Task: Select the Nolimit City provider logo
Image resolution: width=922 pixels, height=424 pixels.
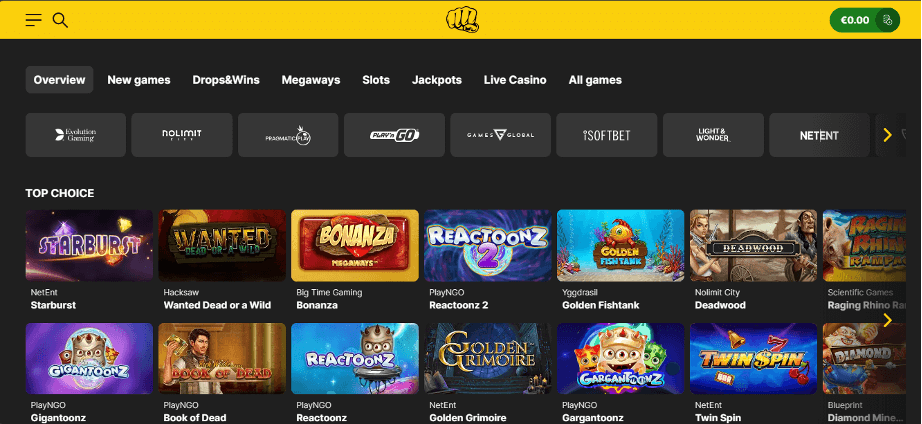Action: tap(182, 135)
